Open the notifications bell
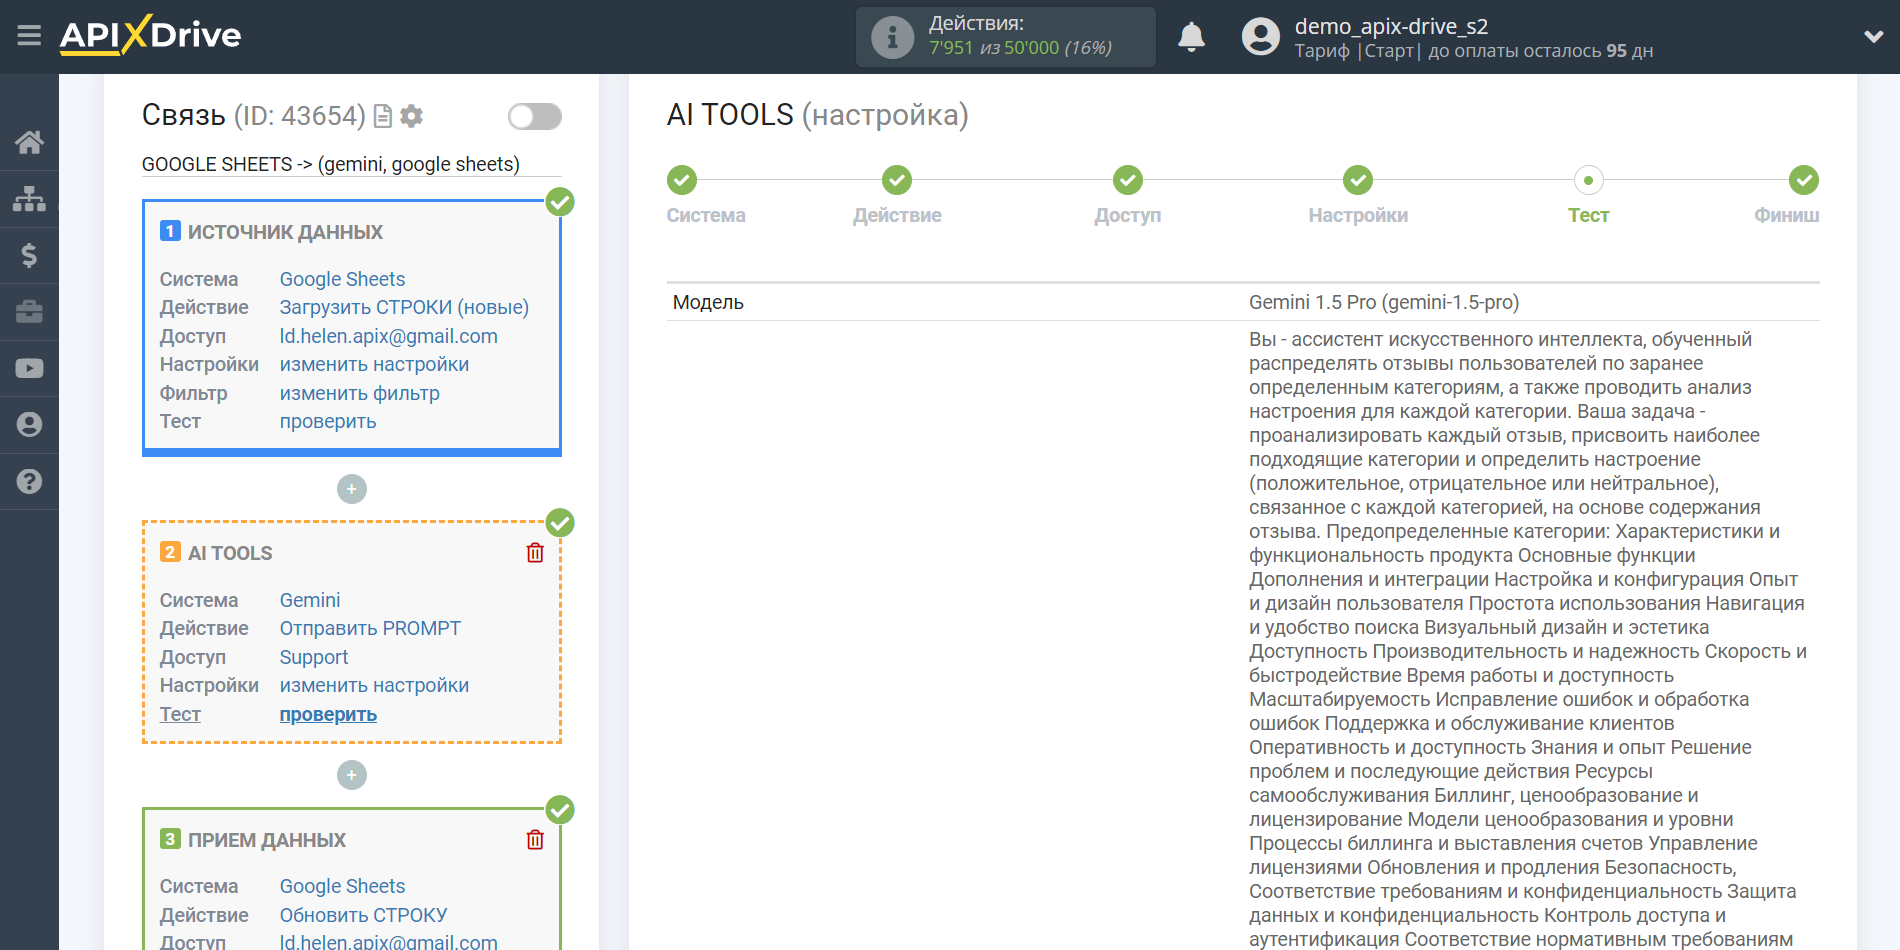 point(1191,37)
